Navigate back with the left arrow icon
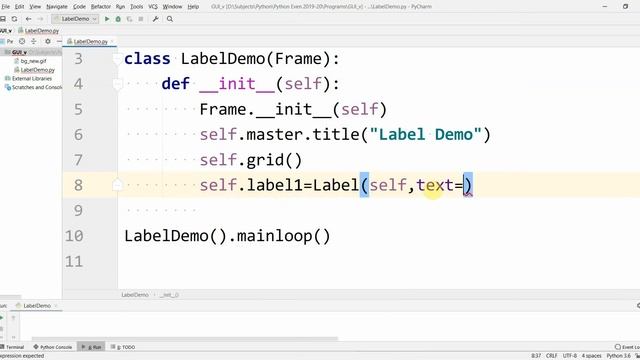 point(28,19)
